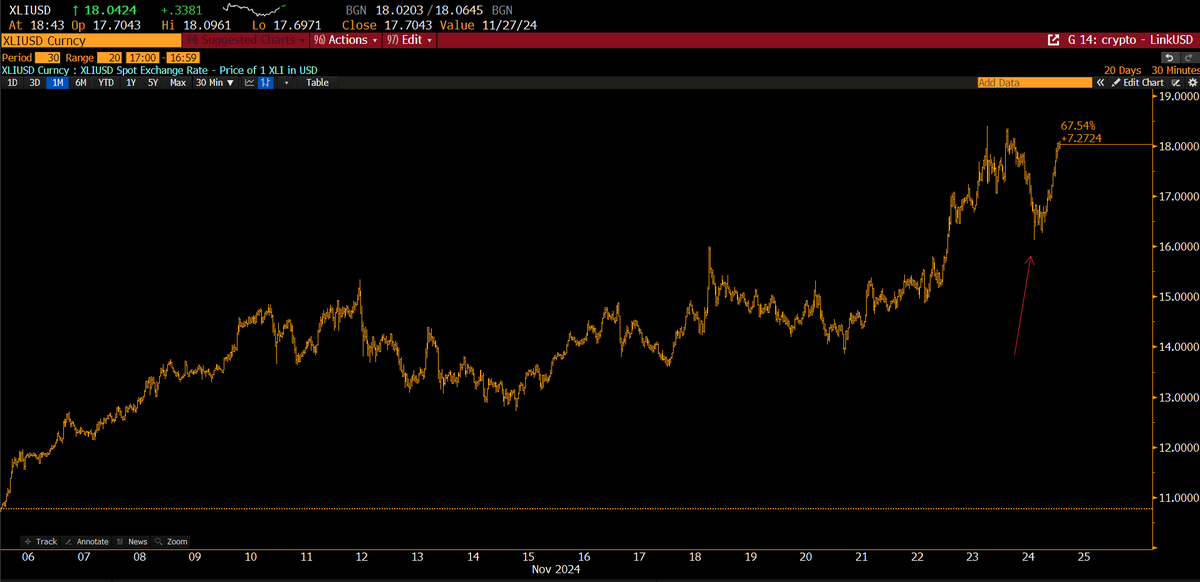Click the Add Data input field
This screenshot has height=582, width=1200.
click(x=1035, y=82)
